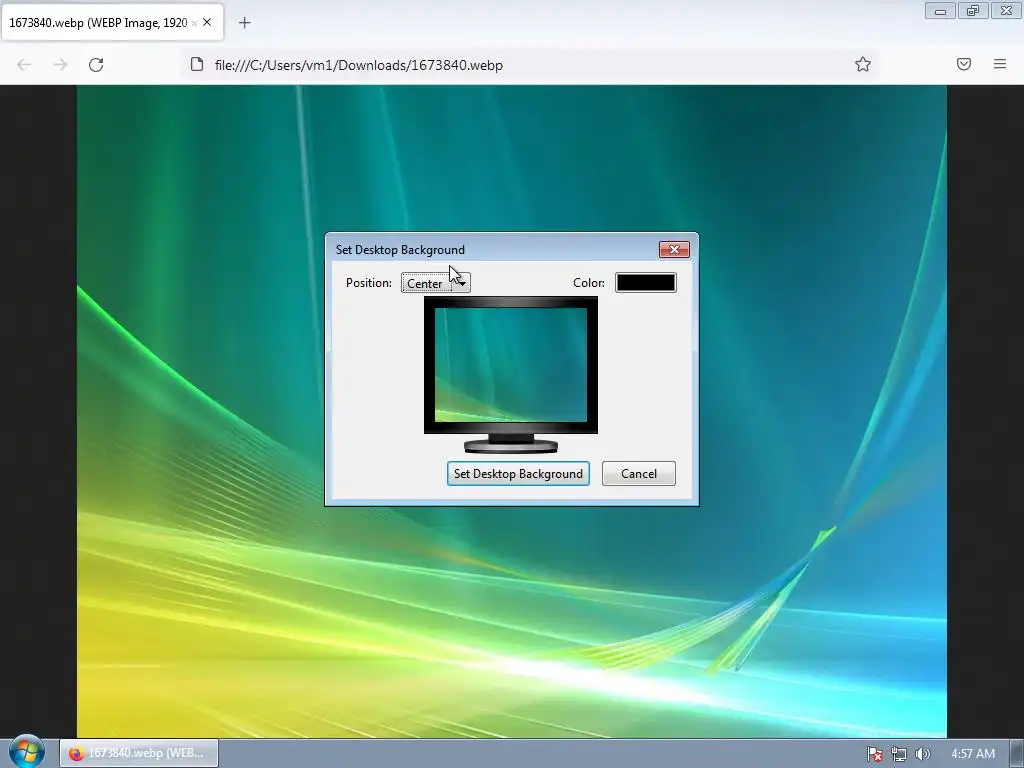Screen dimensions: 1024x768
Task: Open the Position dropdown showing Center
Action: pyautogui.click(x=436, y=283)
